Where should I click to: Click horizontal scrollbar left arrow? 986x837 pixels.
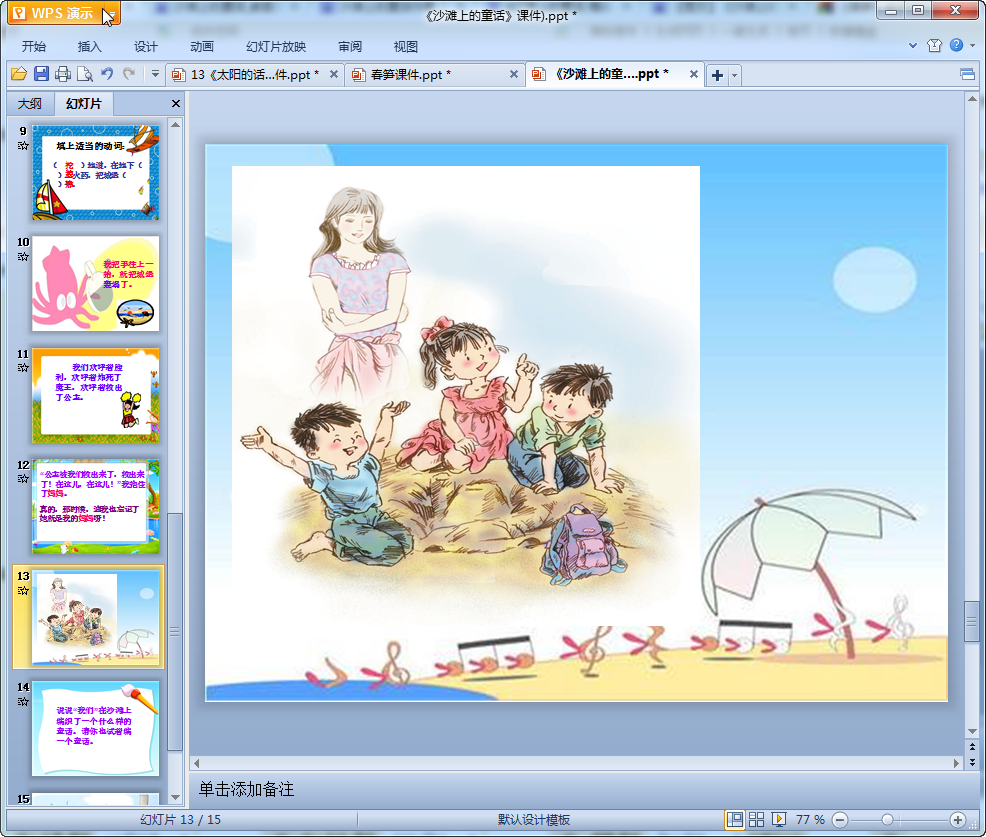pyautogui.click(x=197, y=763)
